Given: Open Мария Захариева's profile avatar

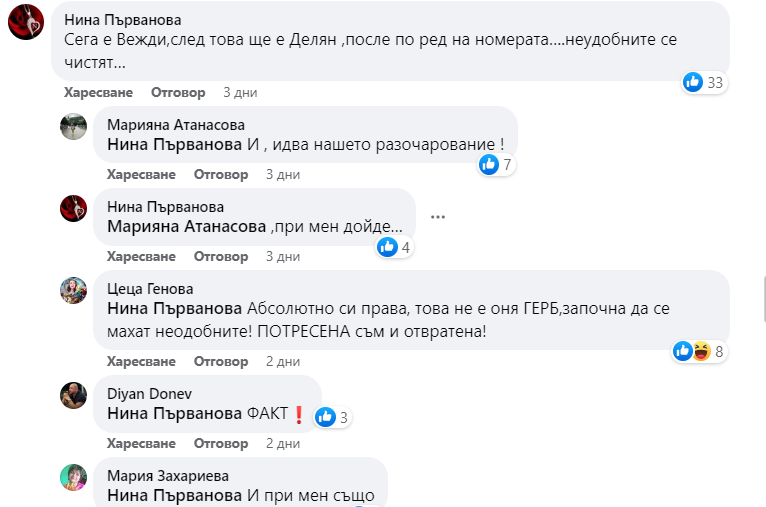Looking at the screenshot, I should (x=74, y=477).
